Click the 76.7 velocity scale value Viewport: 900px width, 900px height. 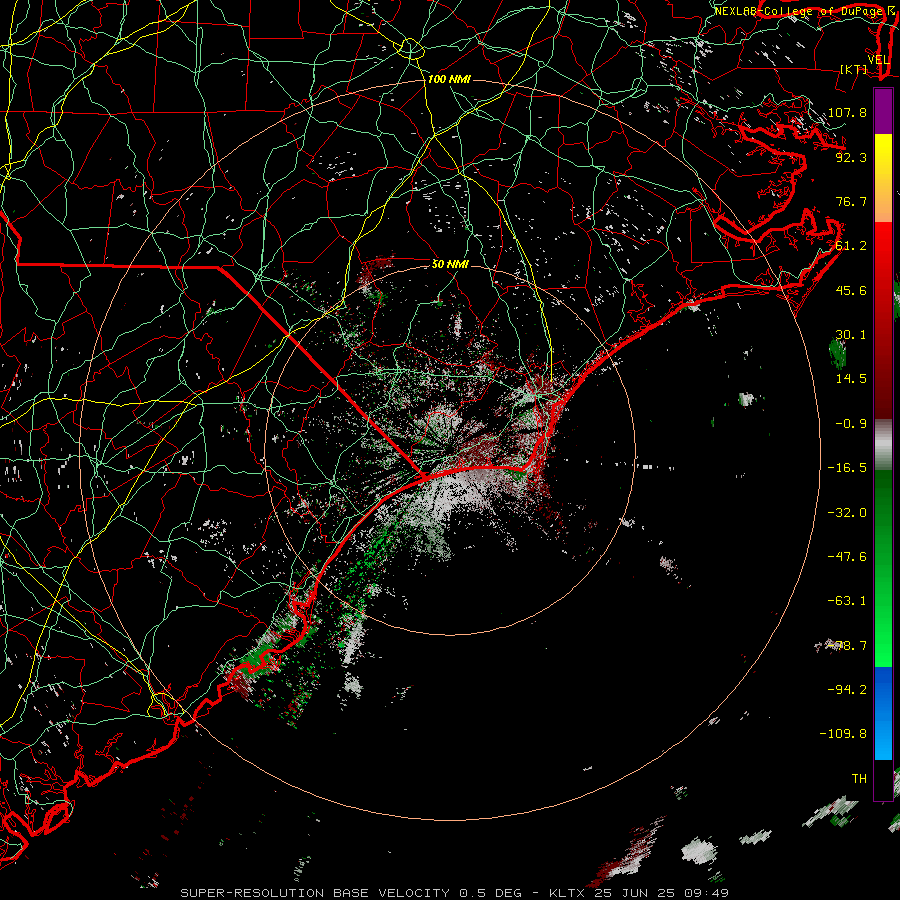[x=851, y=201]
